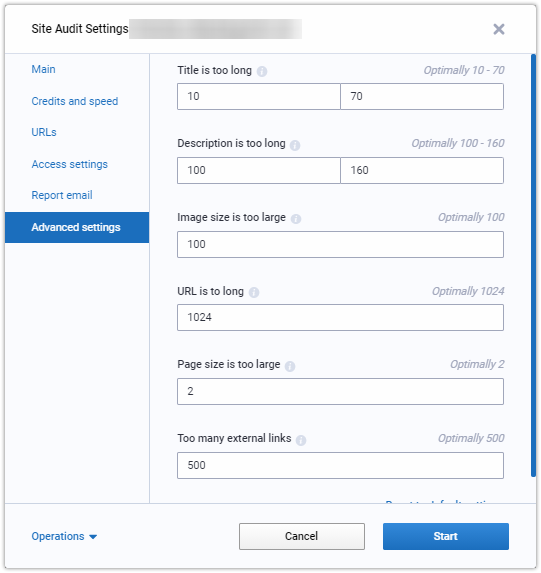Click the 'Optimally 100 - 160' hint text
Image resolution: width=541 pixels, height=573 pixels.
458,143
